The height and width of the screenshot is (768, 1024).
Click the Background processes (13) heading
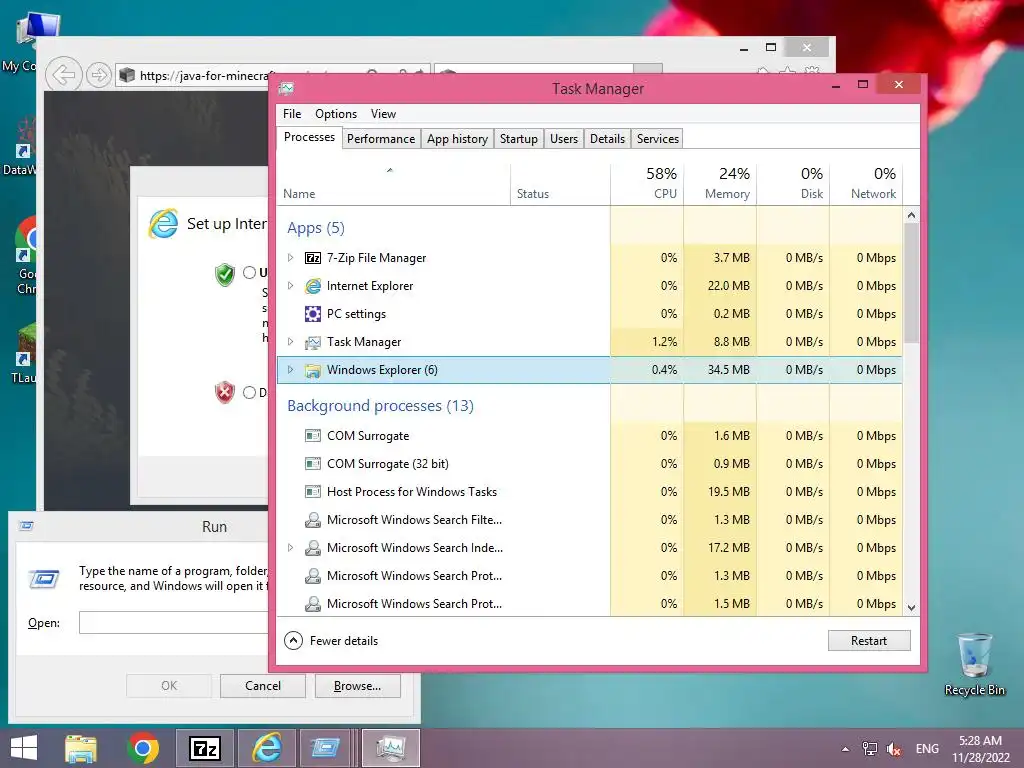[x=380, y=406]
